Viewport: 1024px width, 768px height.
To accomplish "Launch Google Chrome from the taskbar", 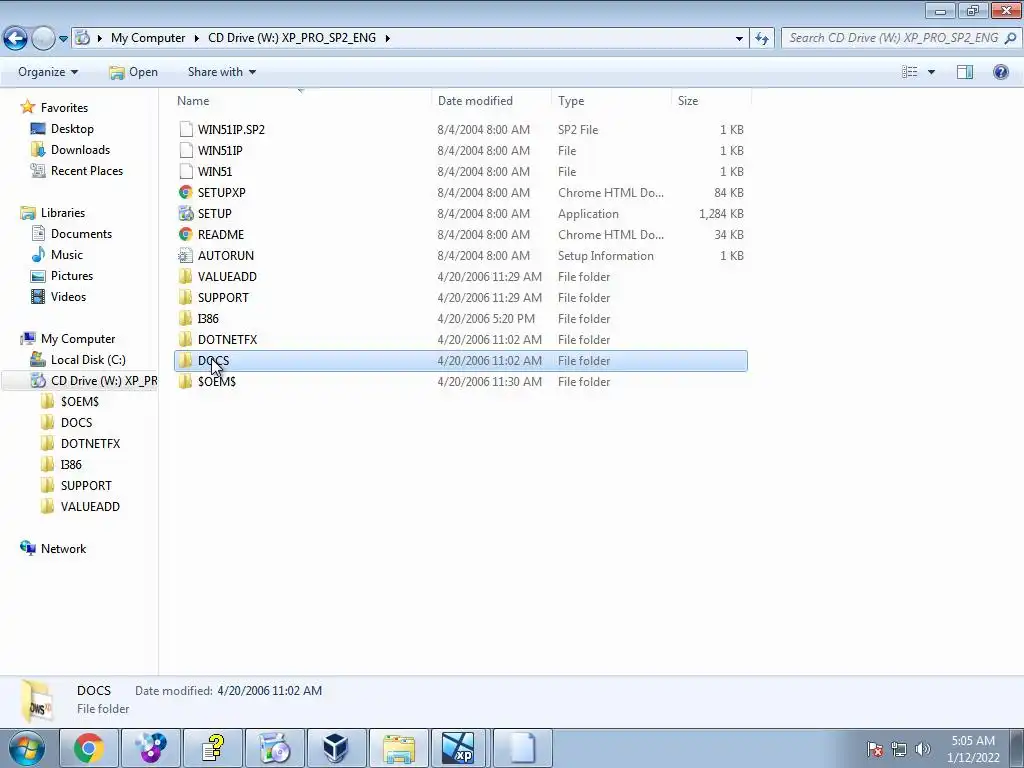I will pyautogui.click(x=88, y=748).
